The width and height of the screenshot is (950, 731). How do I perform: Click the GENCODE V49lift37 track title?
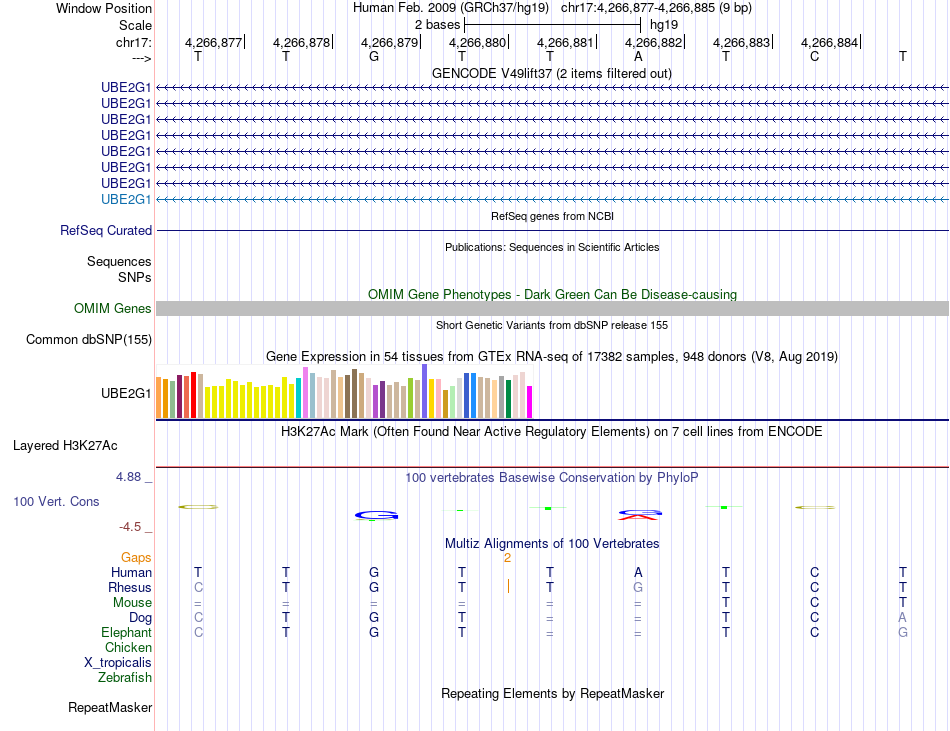(552, 73)
